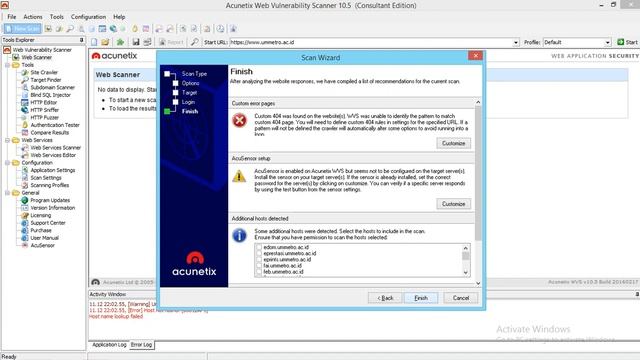Click the green puzzle icon in scanner toolbar

(x=120, y=42)
